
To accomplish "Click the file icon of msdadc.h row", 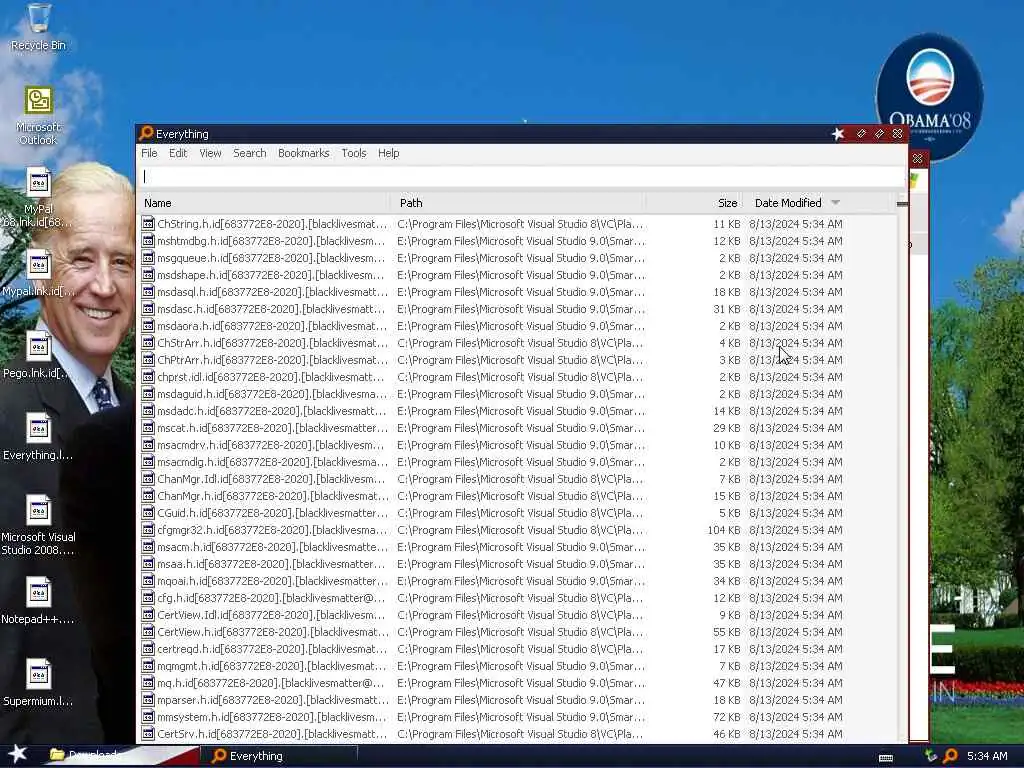I will coord(148,411).
